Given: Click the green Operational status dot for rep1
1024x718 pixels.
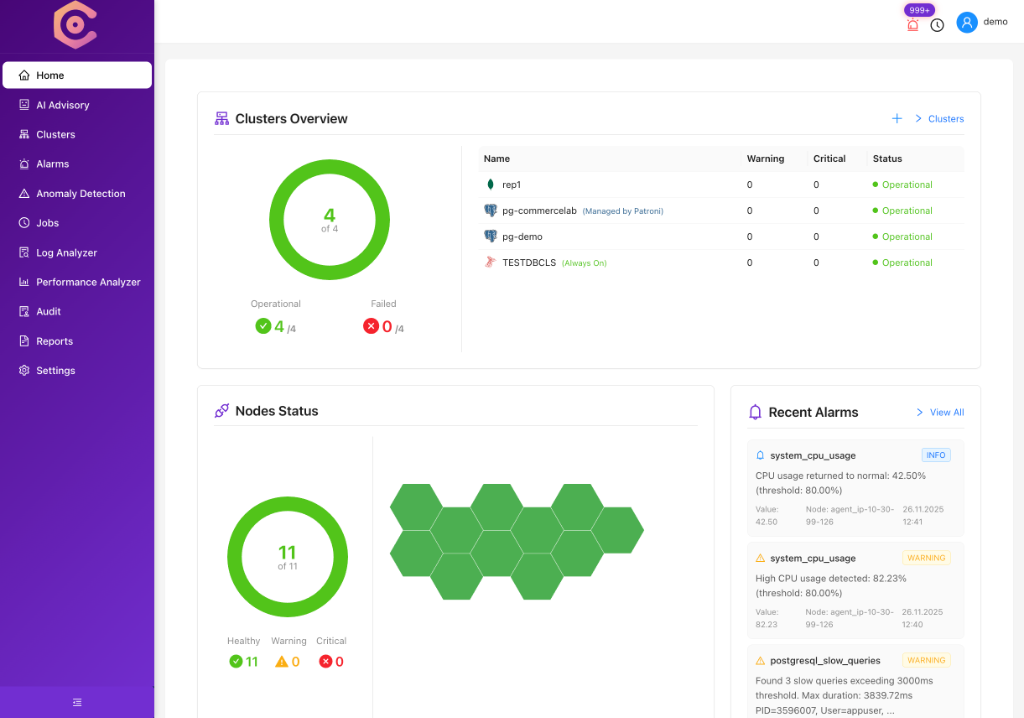Looking at the screenshot, I should pos(875,184).
